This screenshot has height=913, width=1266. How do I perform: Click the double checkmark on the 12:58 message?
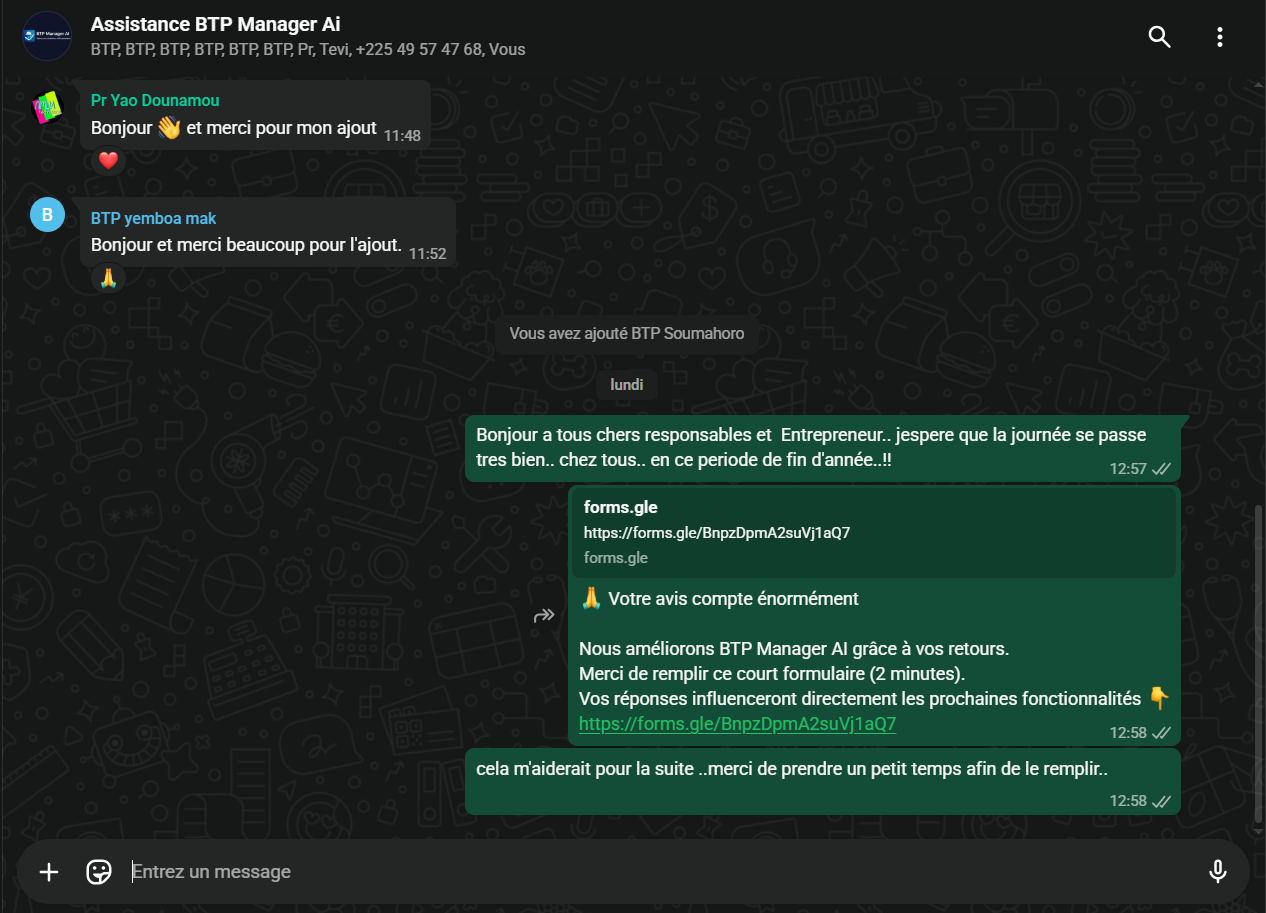pyautogui.click(x=1160, y=732)
